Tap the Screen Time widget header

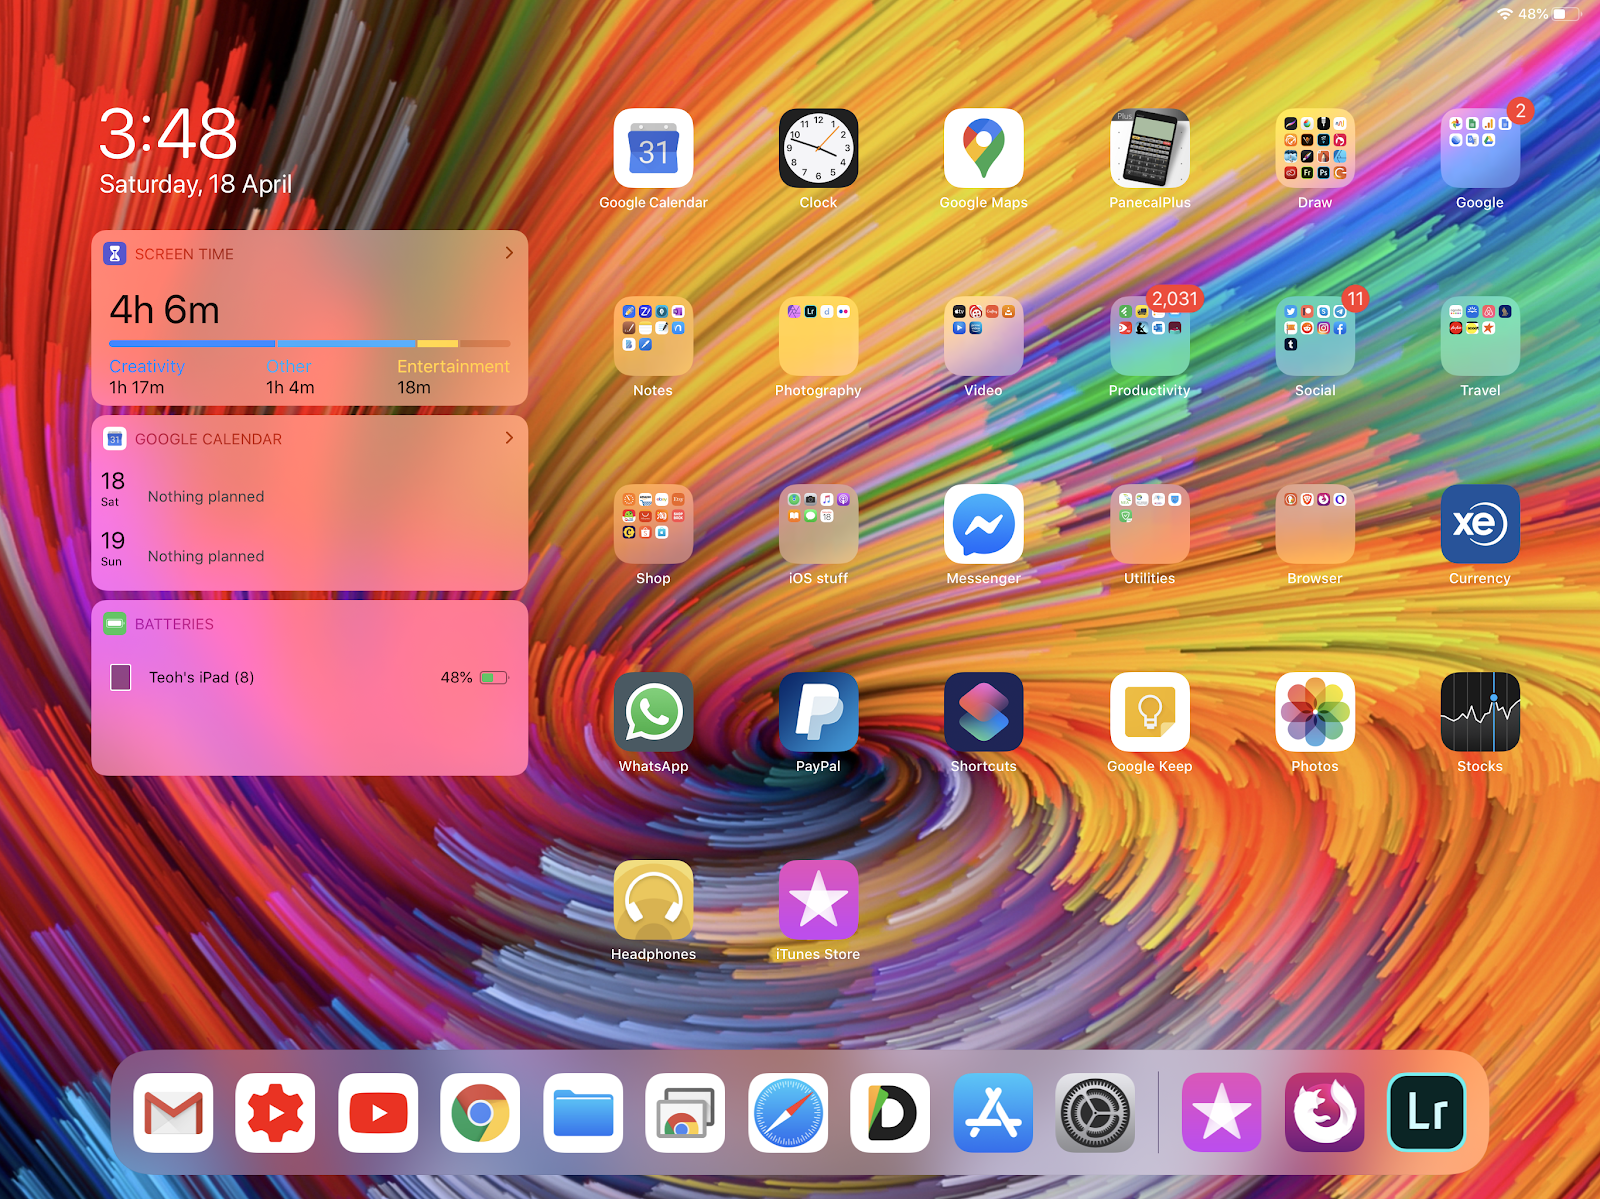tap(309, 254)
